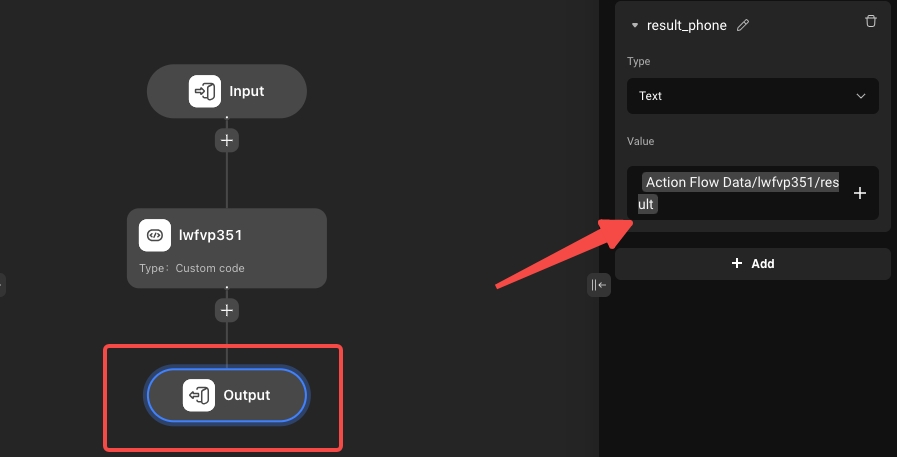Click the Value label
This screenshot has width=897, height=457.
(640, 141)
